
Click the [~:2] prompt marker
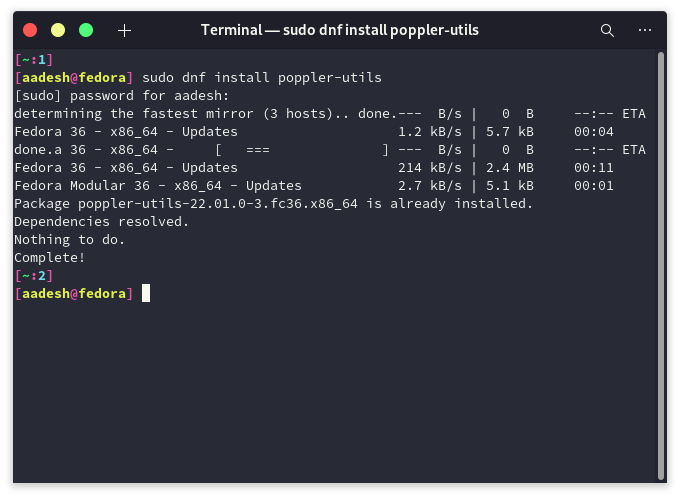34,275
